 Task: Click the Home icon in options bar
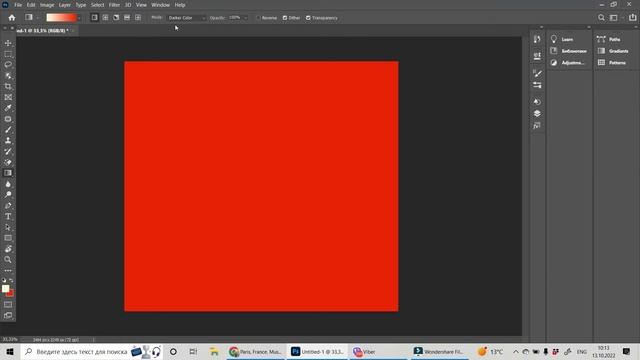click(12, 18)
